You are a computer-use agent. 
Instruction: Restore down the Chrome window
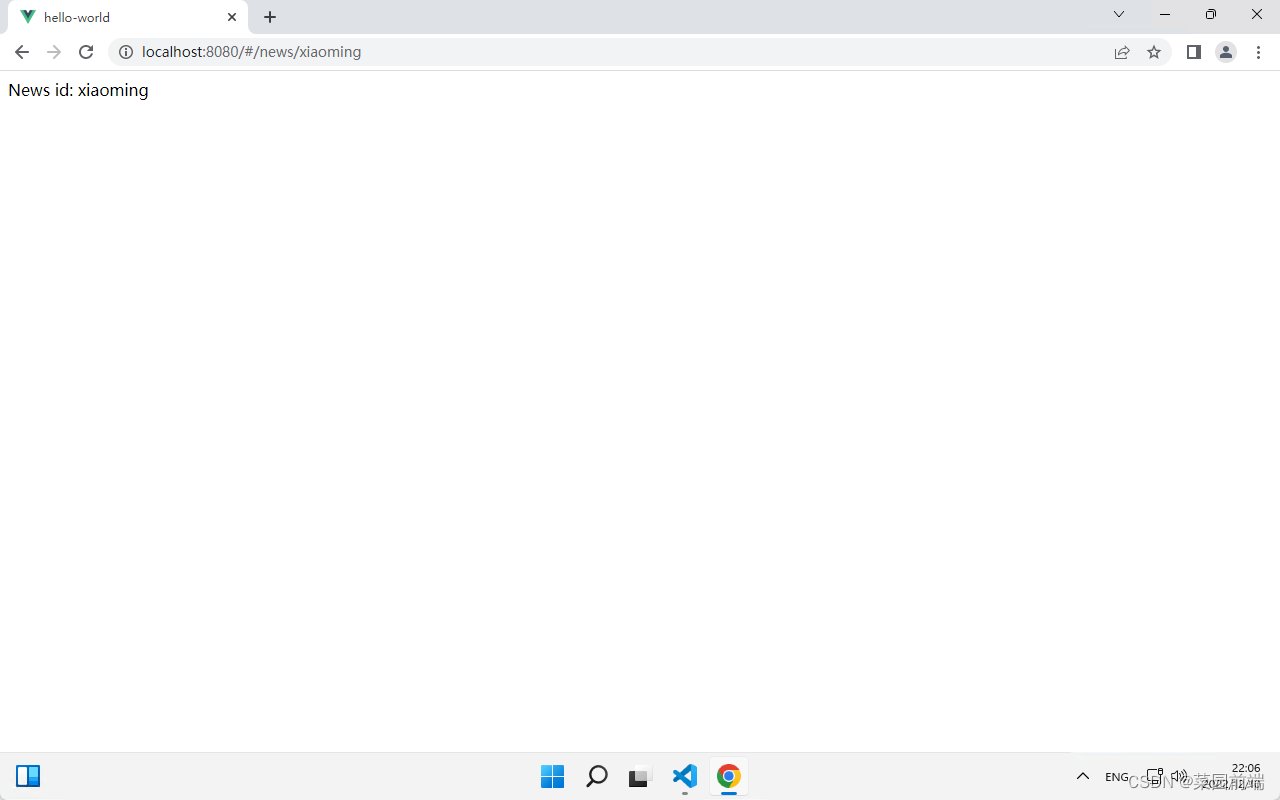[x=1211, y=14]
